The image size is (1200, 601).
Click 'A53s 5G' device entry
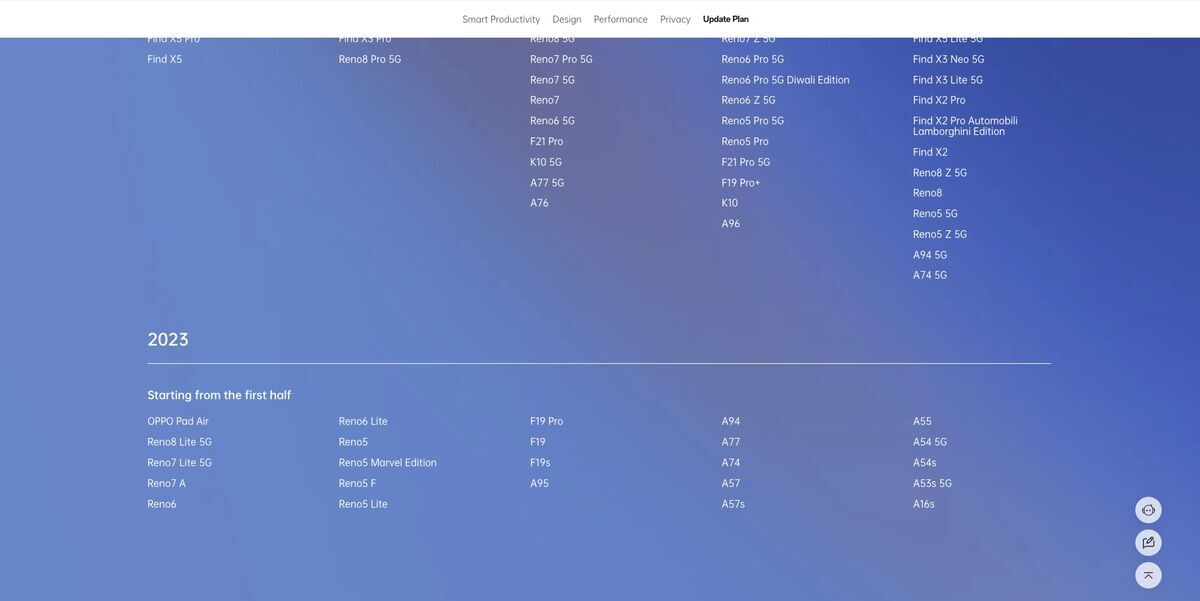pos(932,484)
